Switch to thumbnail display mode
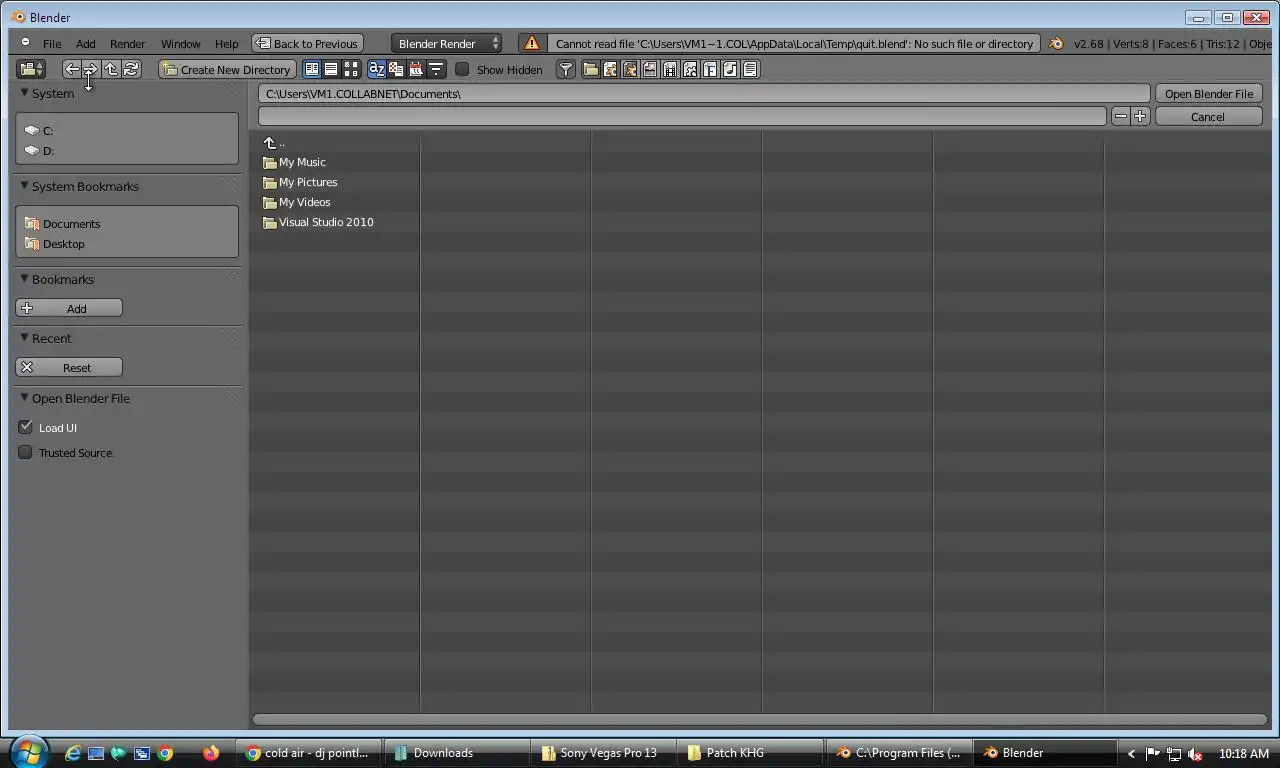Viewport: 1280px width, 768px height. click(x=351, y=69)
